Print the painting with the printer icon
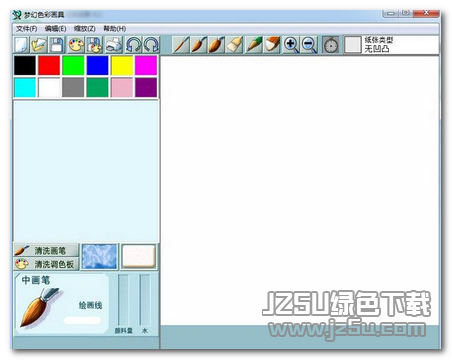This screenshot has height=360, width=452. point(114,45)
